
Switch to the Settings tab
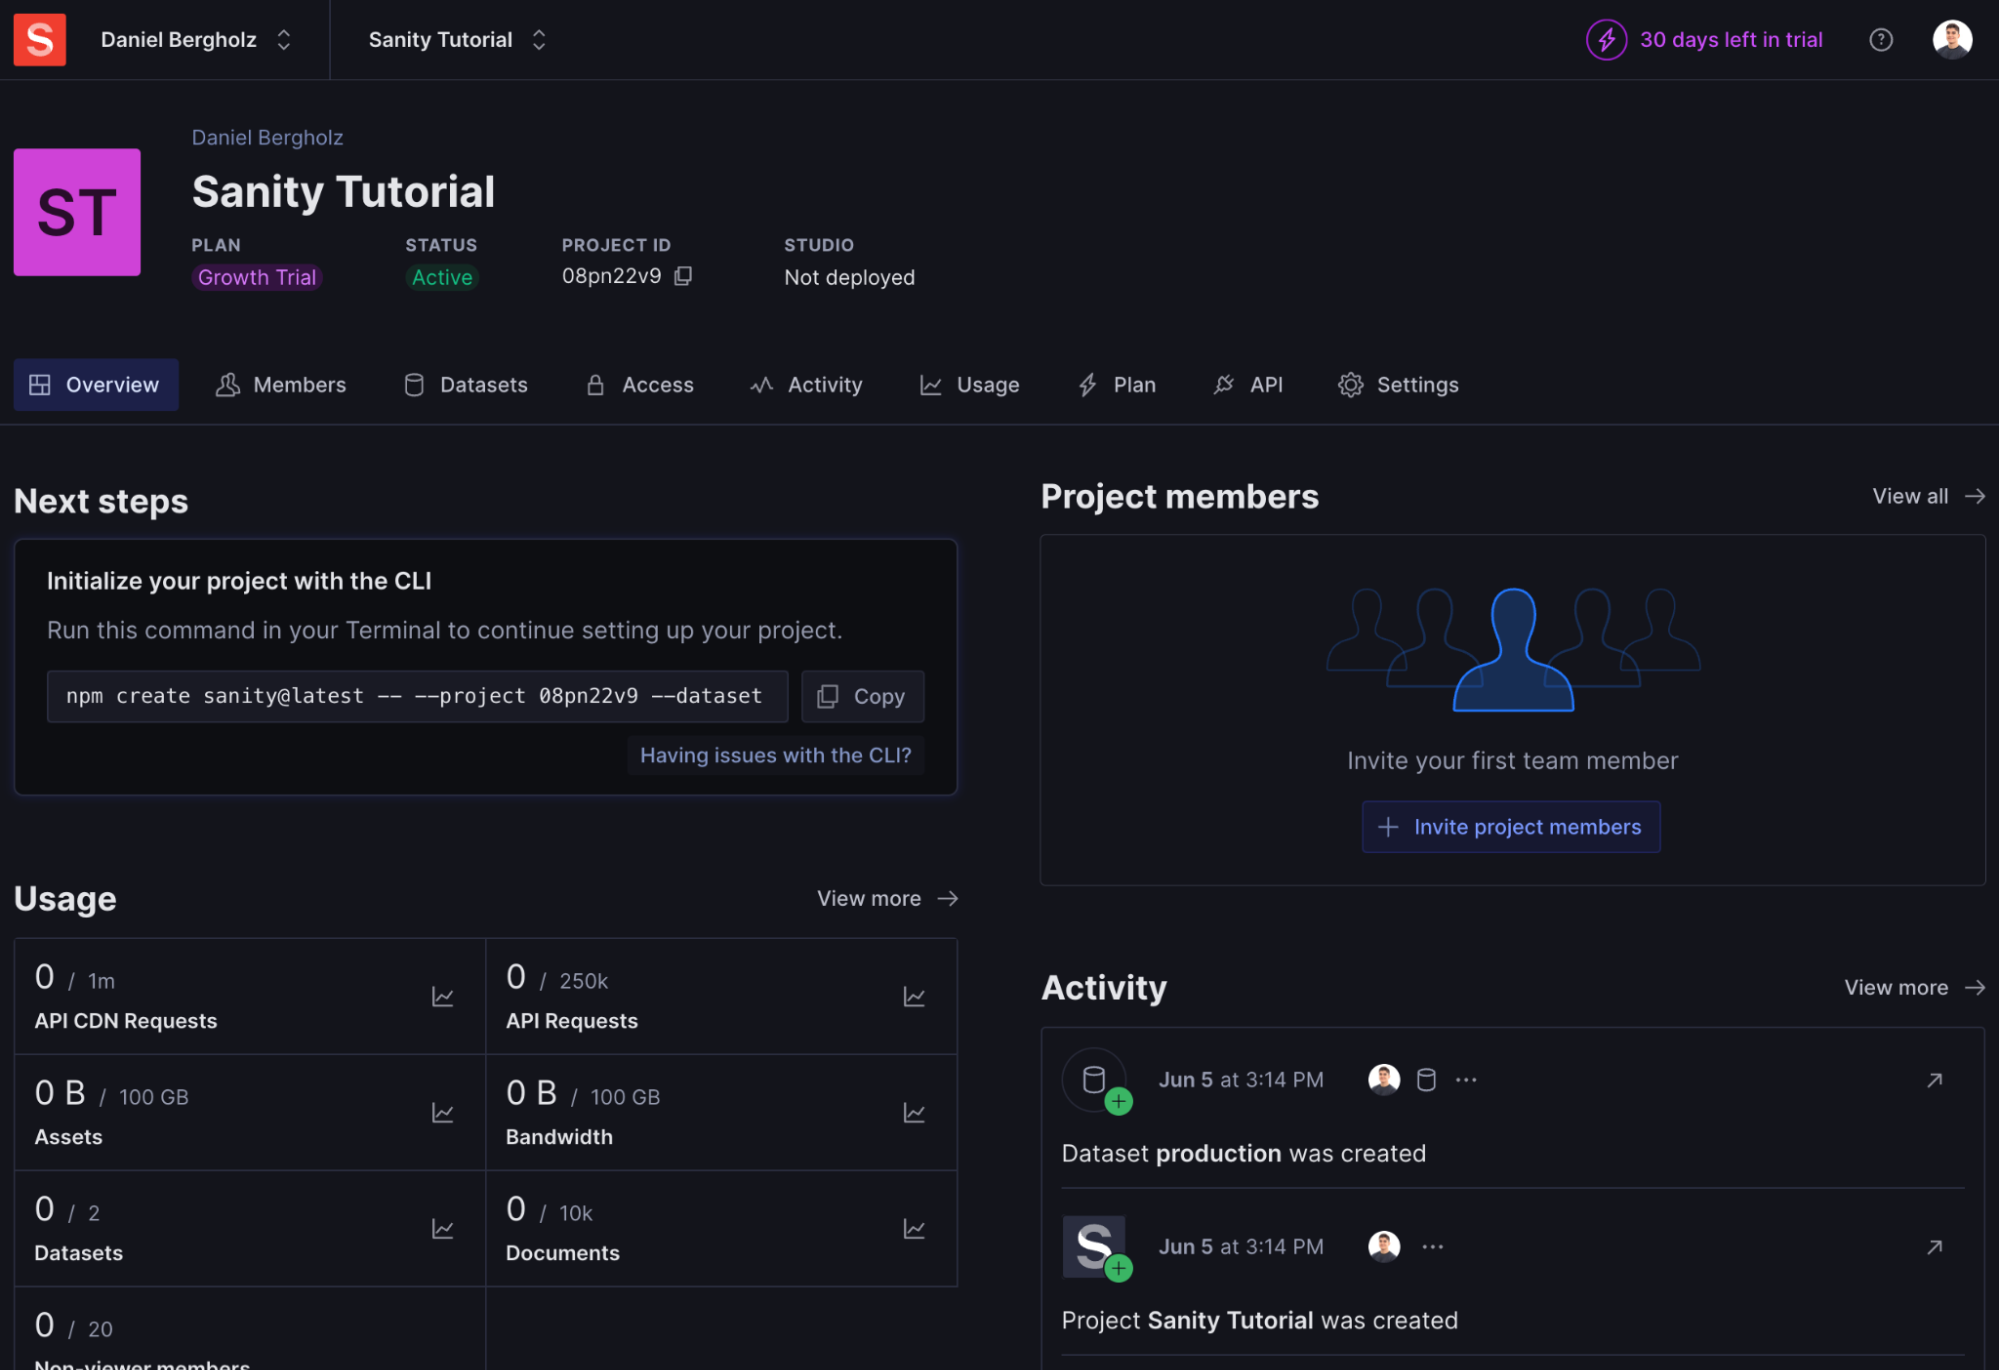[x=1398, y=385]
